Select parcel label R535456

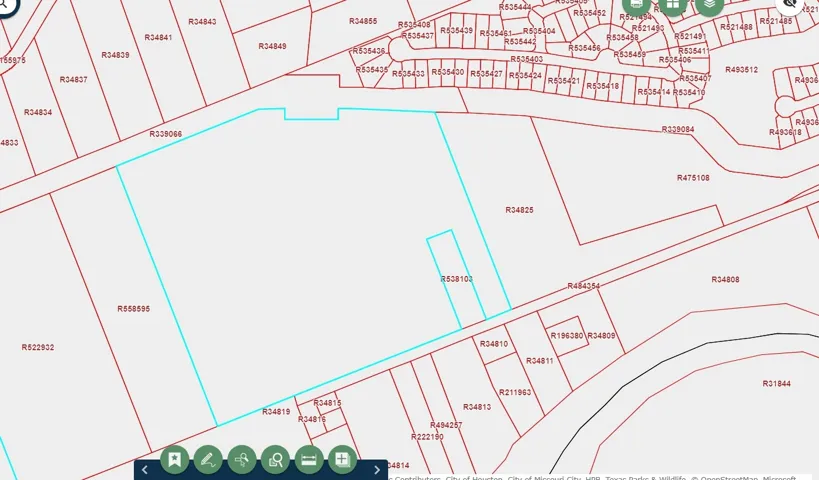584,48
